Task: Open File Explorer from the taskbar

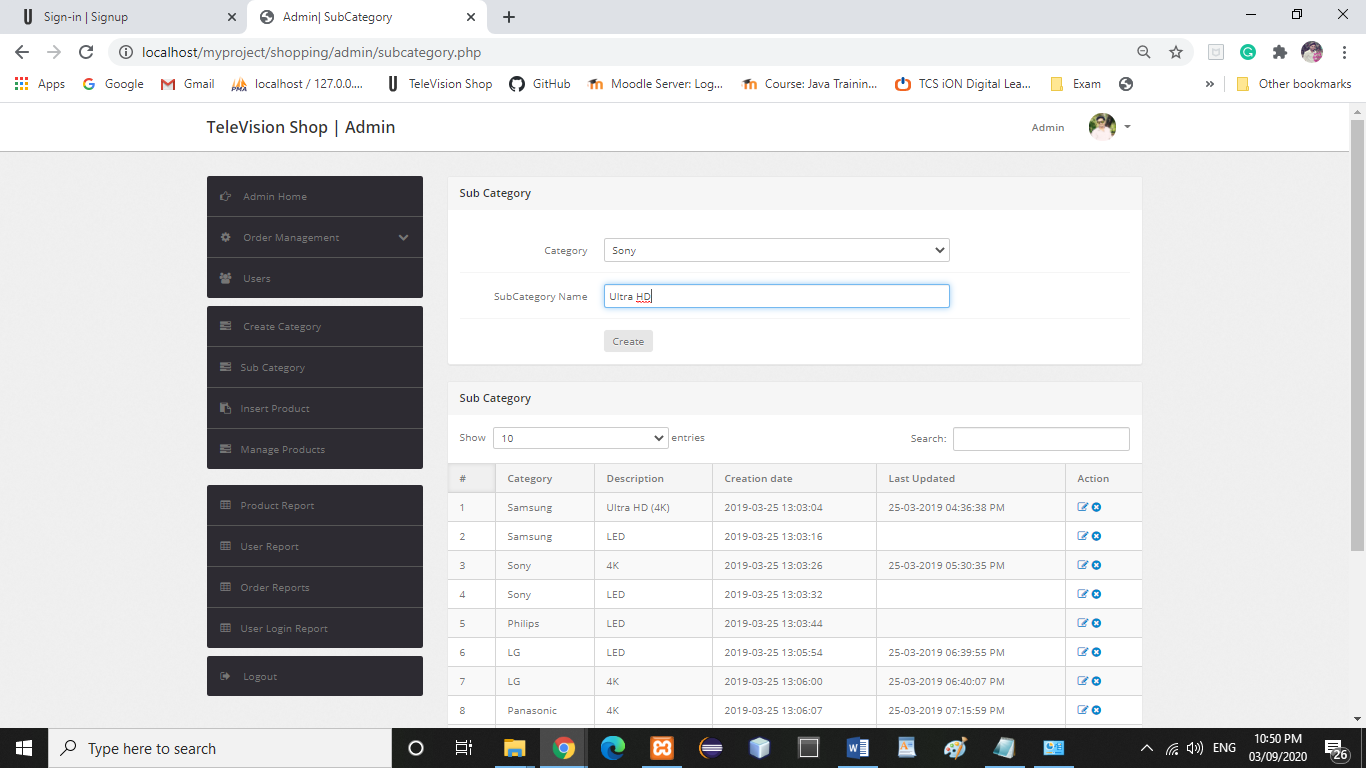Action: coord(514,748)
